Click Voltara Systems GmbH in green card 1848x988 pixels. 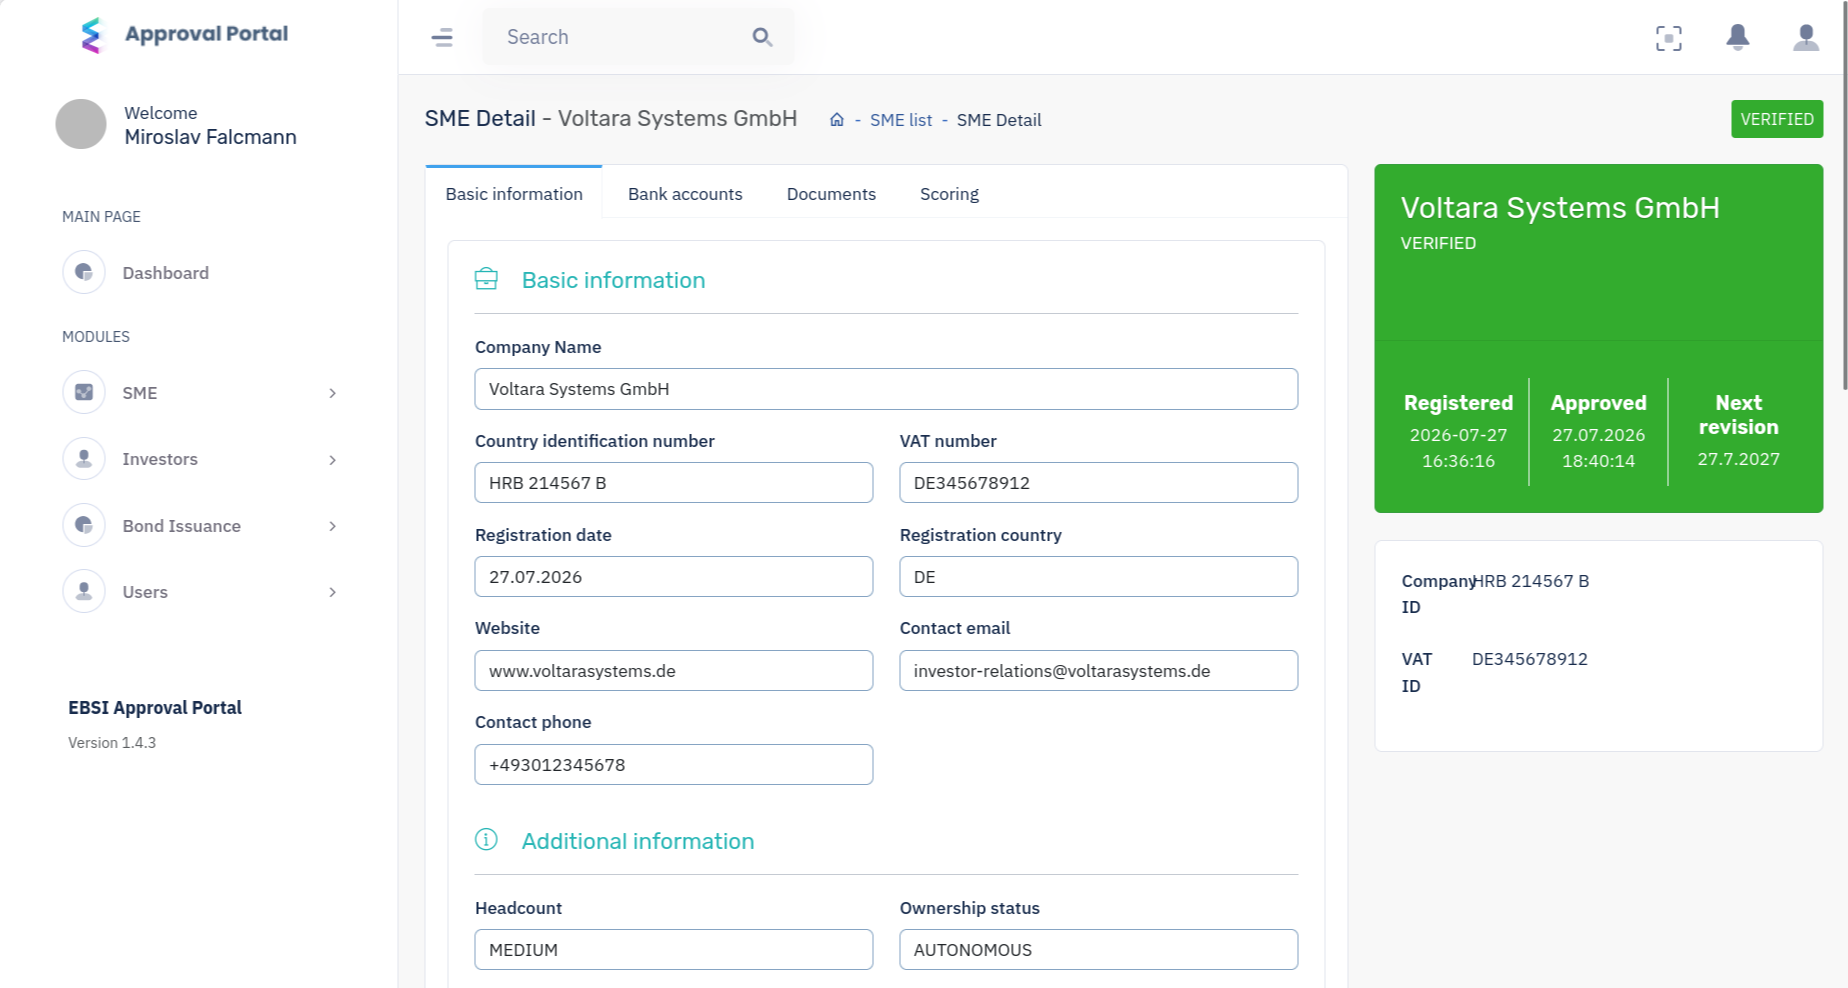coord(1560,207)
